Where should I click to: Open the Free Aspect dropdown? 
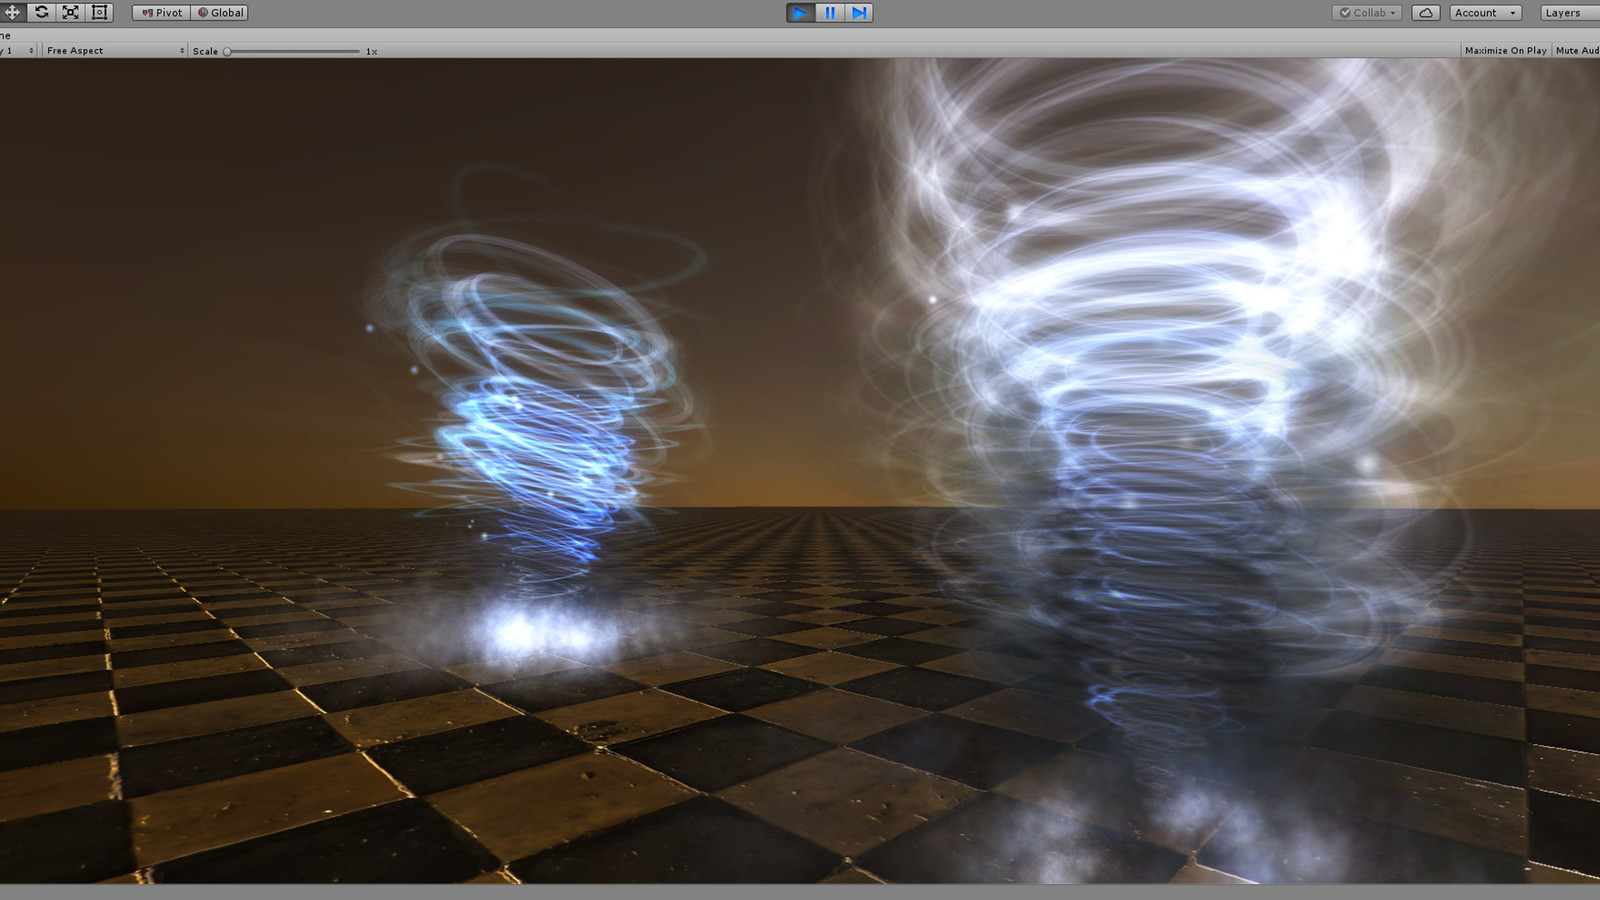coord(114,50)
